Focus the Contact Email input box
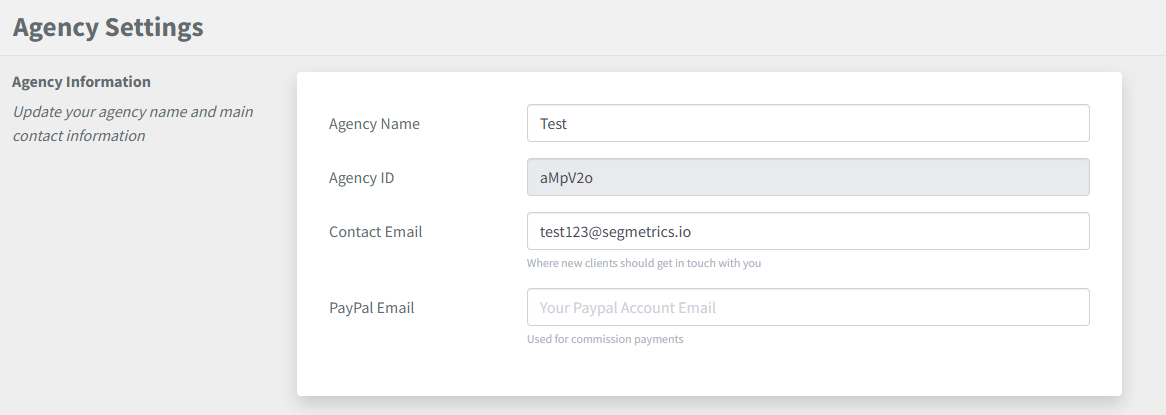 [807, 231]
